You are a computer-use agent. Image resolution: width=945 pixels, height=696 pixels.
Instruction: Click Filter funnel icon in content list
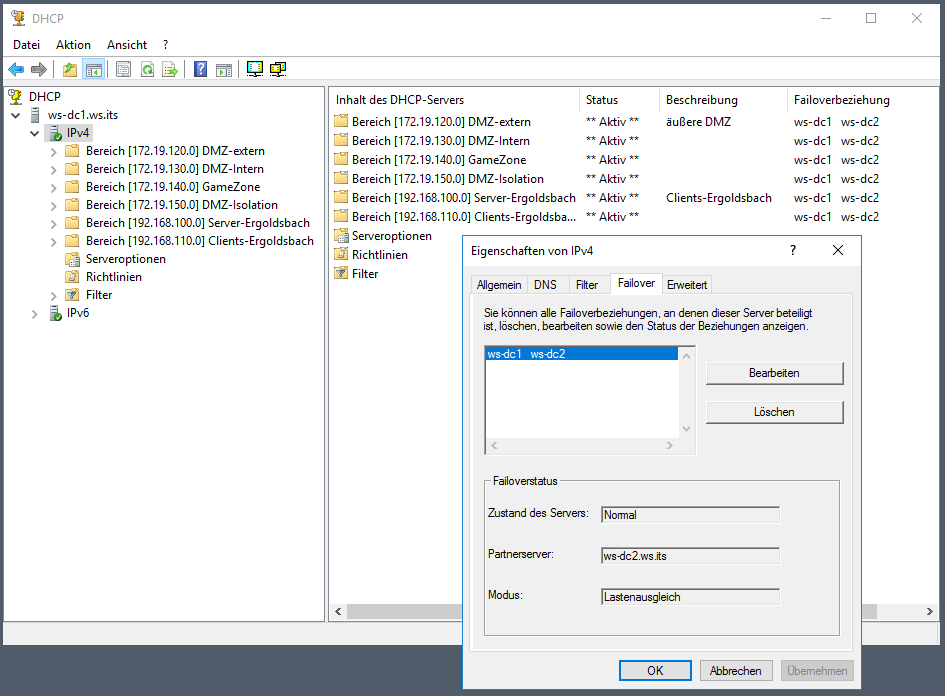(x=341, y=273)
